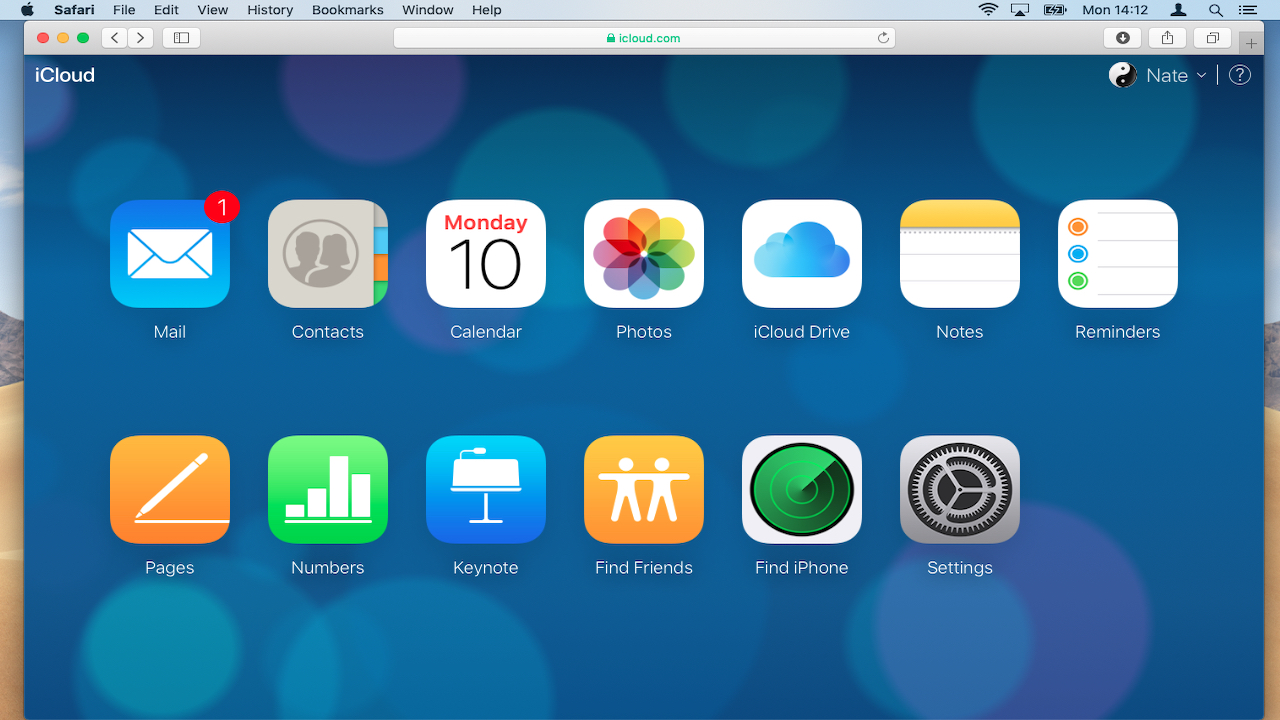Viewport: 1280px width, 720px height.
Task: Open the Help menu
Action: tap(487, 10)
